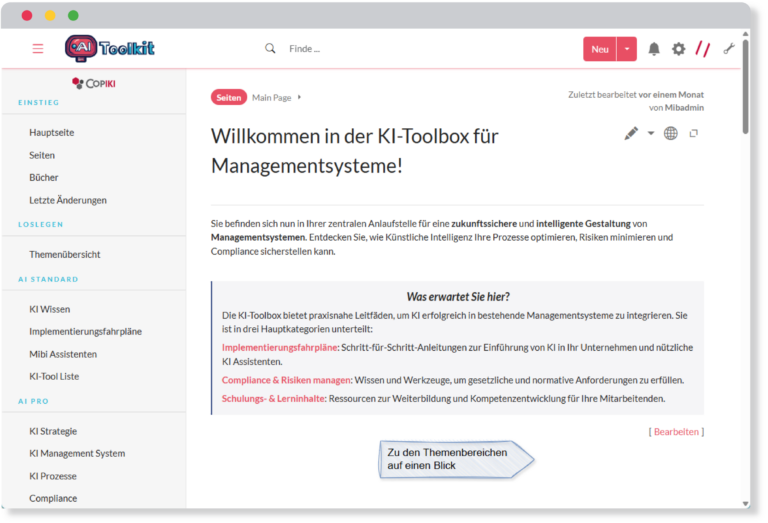The width and height of the screenshot is (768, 523).
Task: Open the notifications bell icon
Action: coord(654,49)
